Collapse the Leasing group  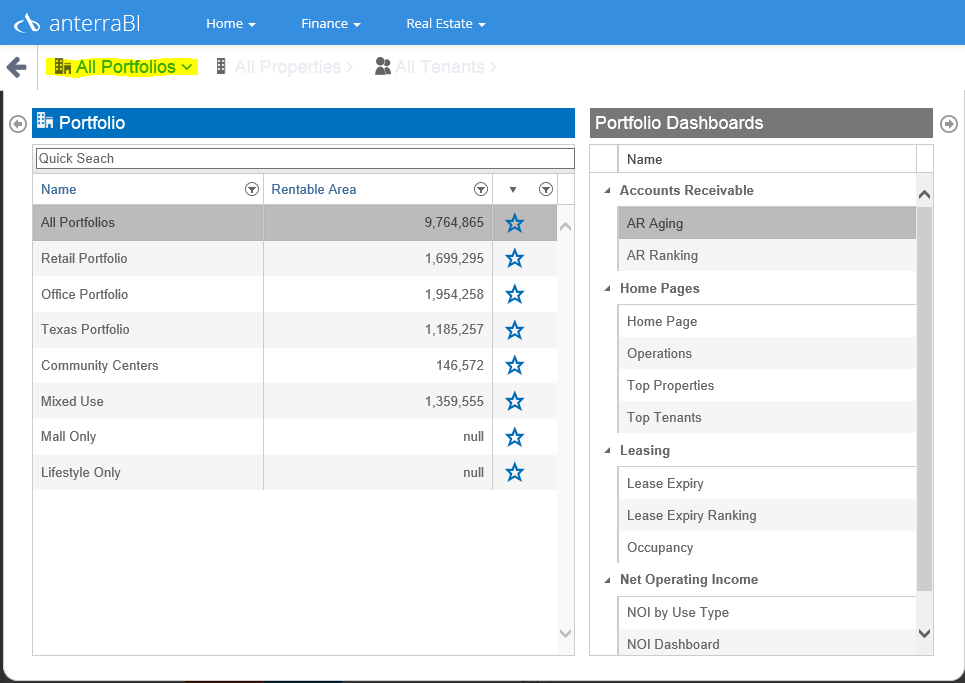click(607, 450)
